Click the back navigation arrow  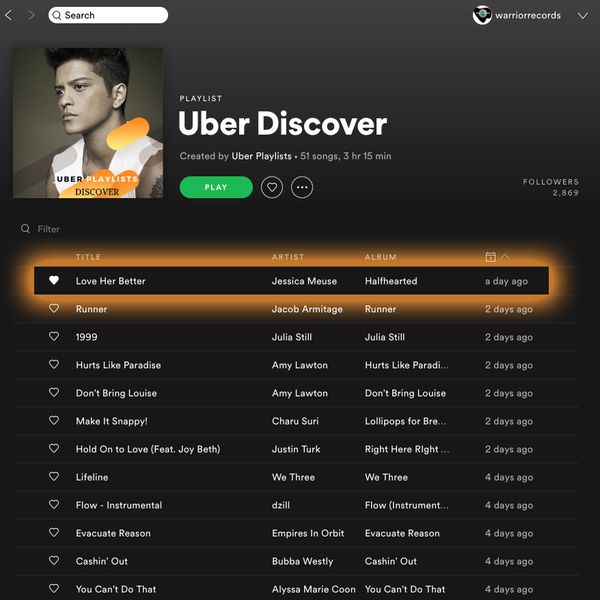pos(10,16)
